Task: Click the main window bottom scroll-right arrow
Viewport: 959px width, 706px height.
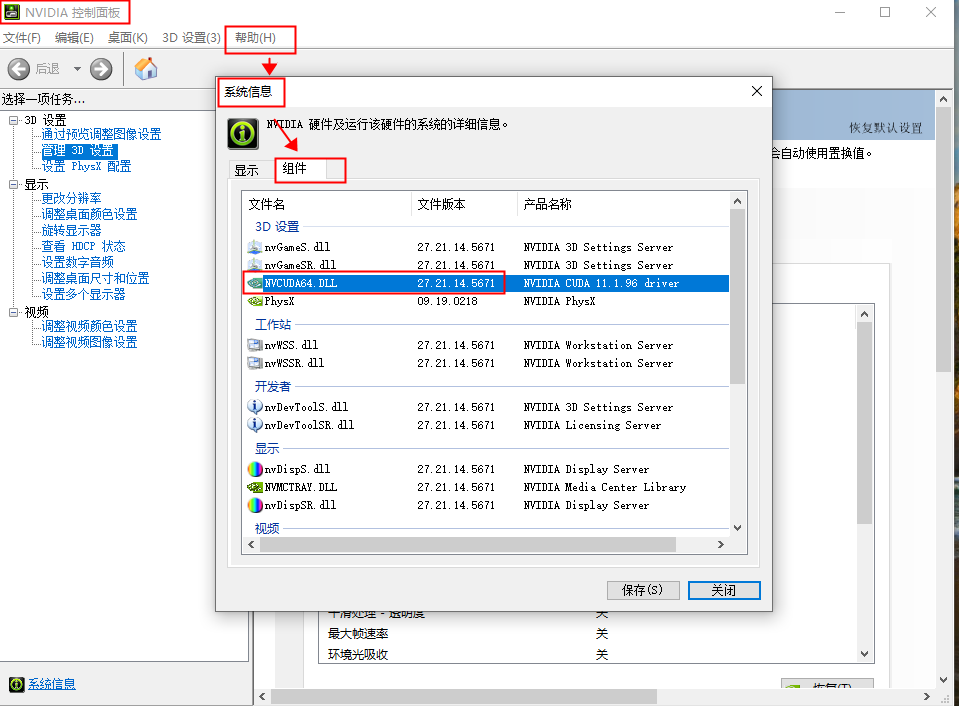Action: click(927, 697)
